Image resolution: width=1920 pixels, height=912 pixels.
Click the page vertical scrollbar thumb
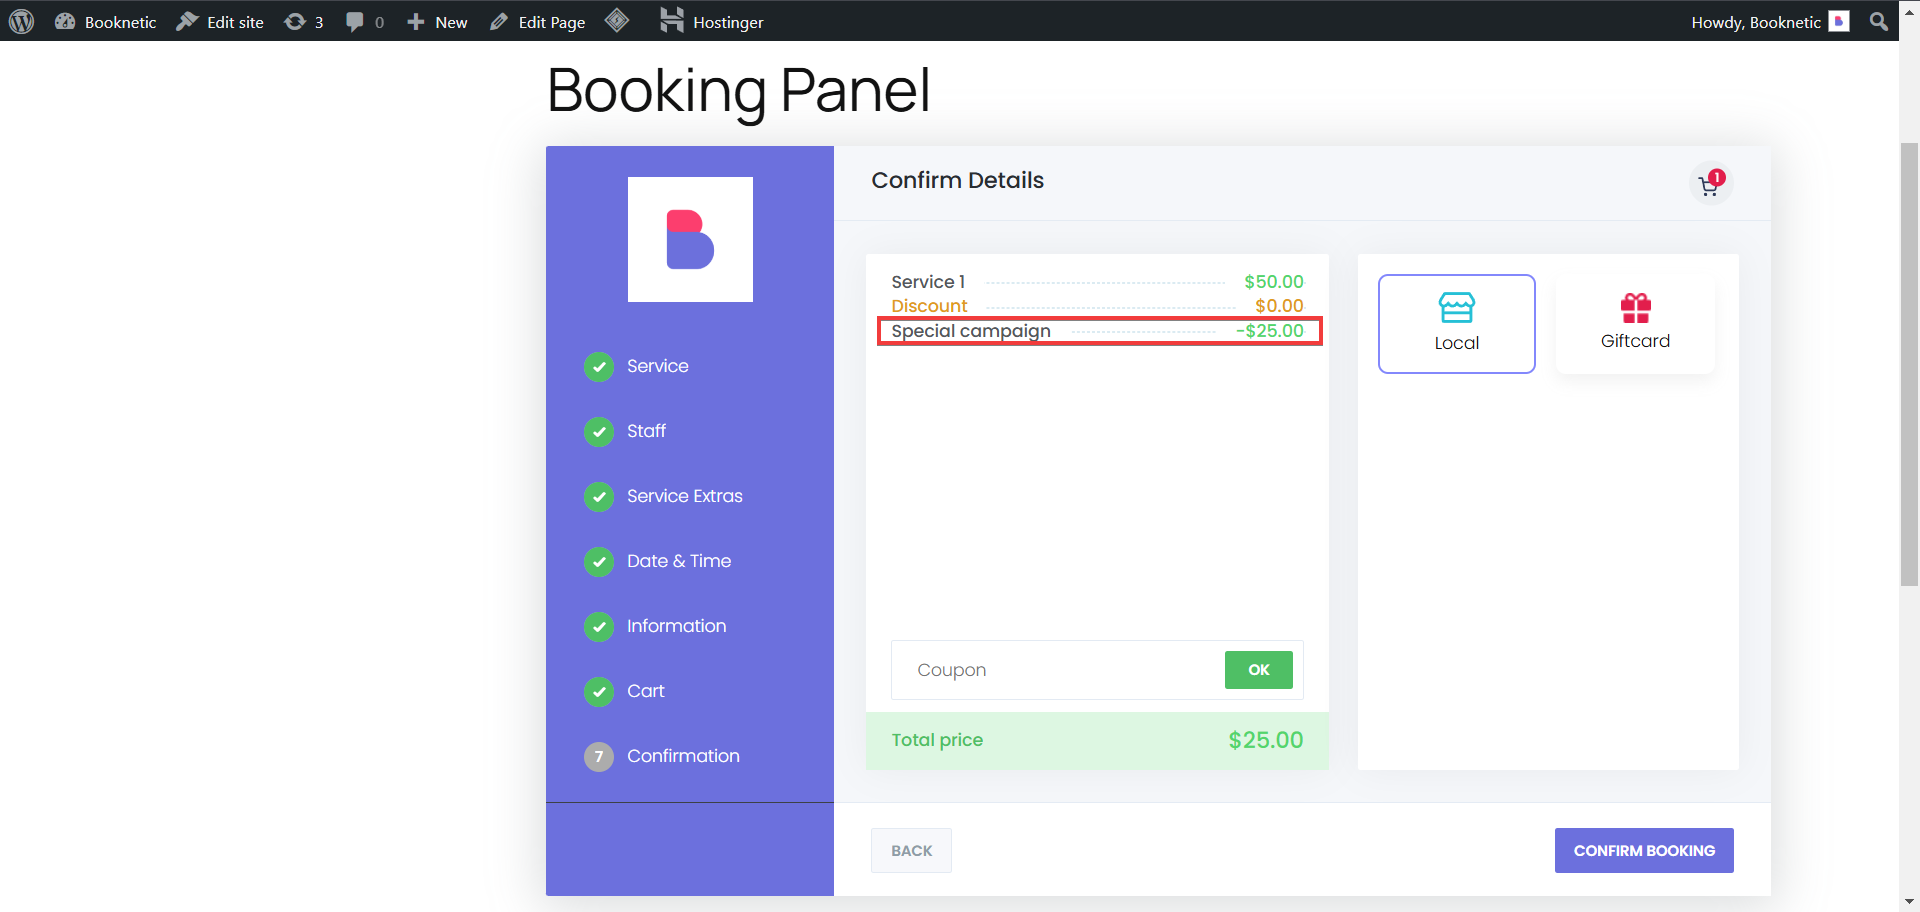[x=1909, y=365]
